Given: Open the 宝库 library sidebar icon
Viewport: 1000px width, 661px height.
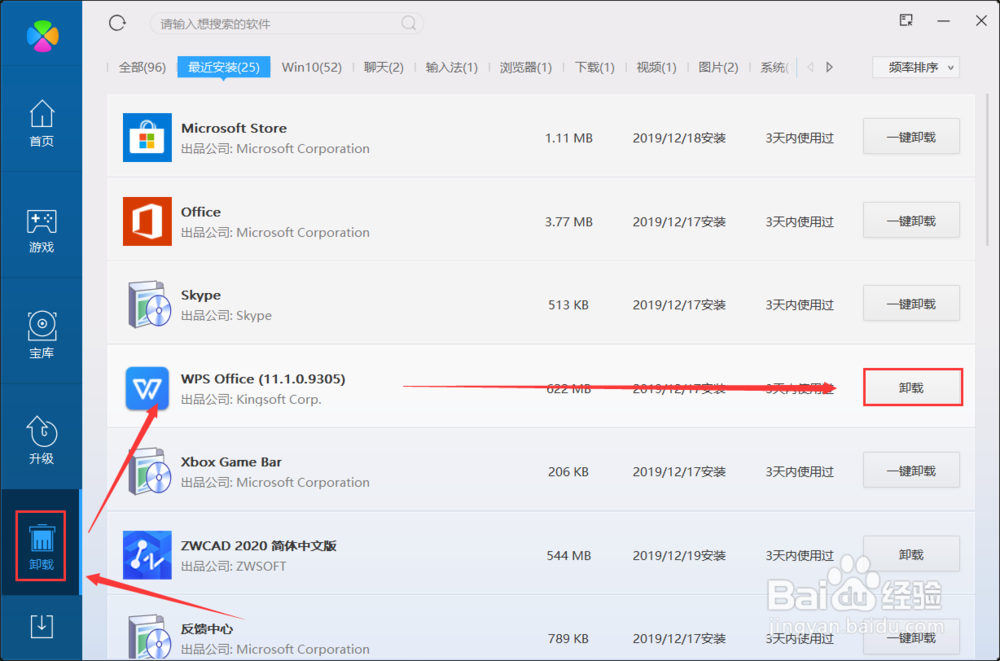Looking at the screenshot, I should coord(41,335).
